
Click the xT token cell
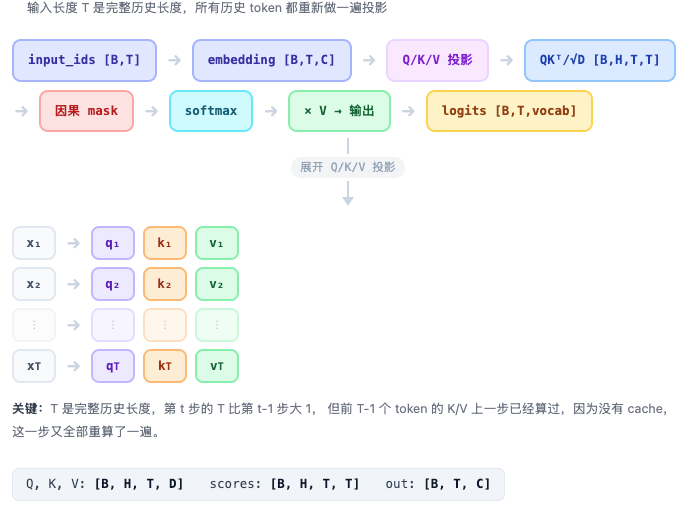point(34,366)
